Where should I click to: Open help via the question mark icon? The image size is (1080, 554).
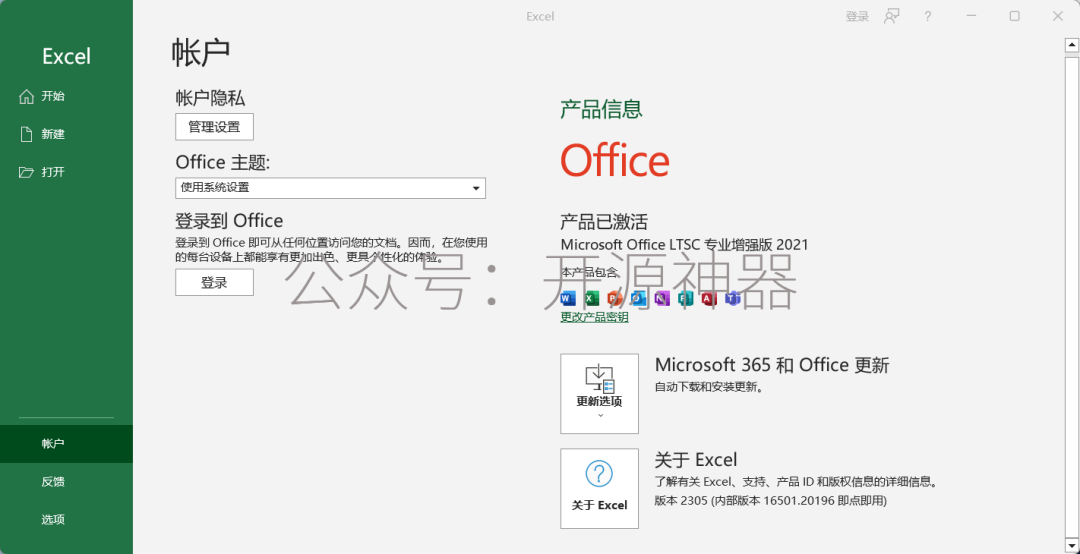click(x=928, y=17)
